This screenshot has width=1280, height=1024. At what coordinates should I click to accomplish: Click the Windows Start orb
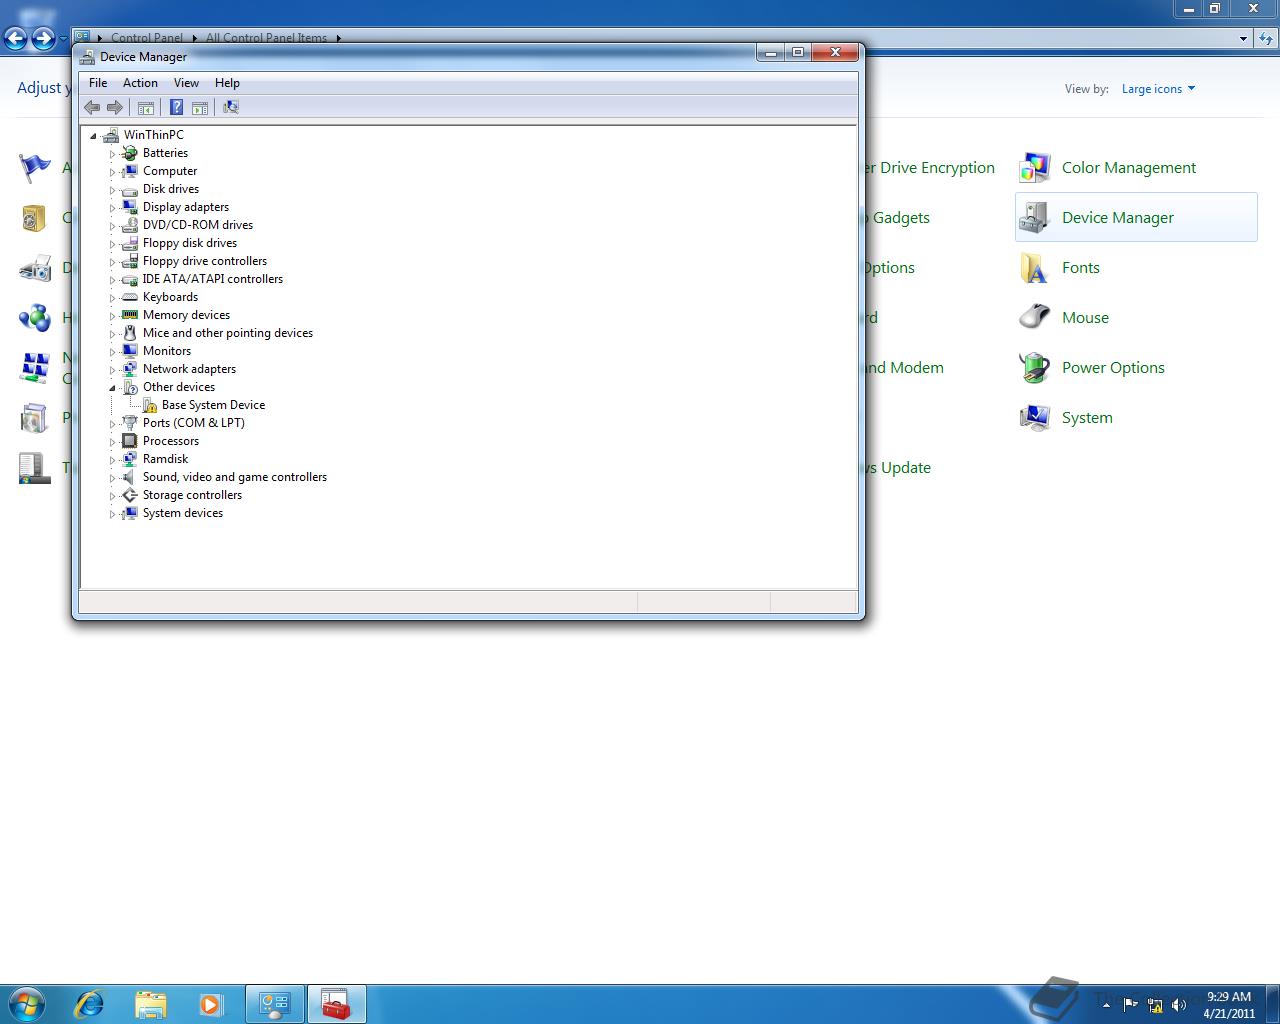pos(26,1003)
